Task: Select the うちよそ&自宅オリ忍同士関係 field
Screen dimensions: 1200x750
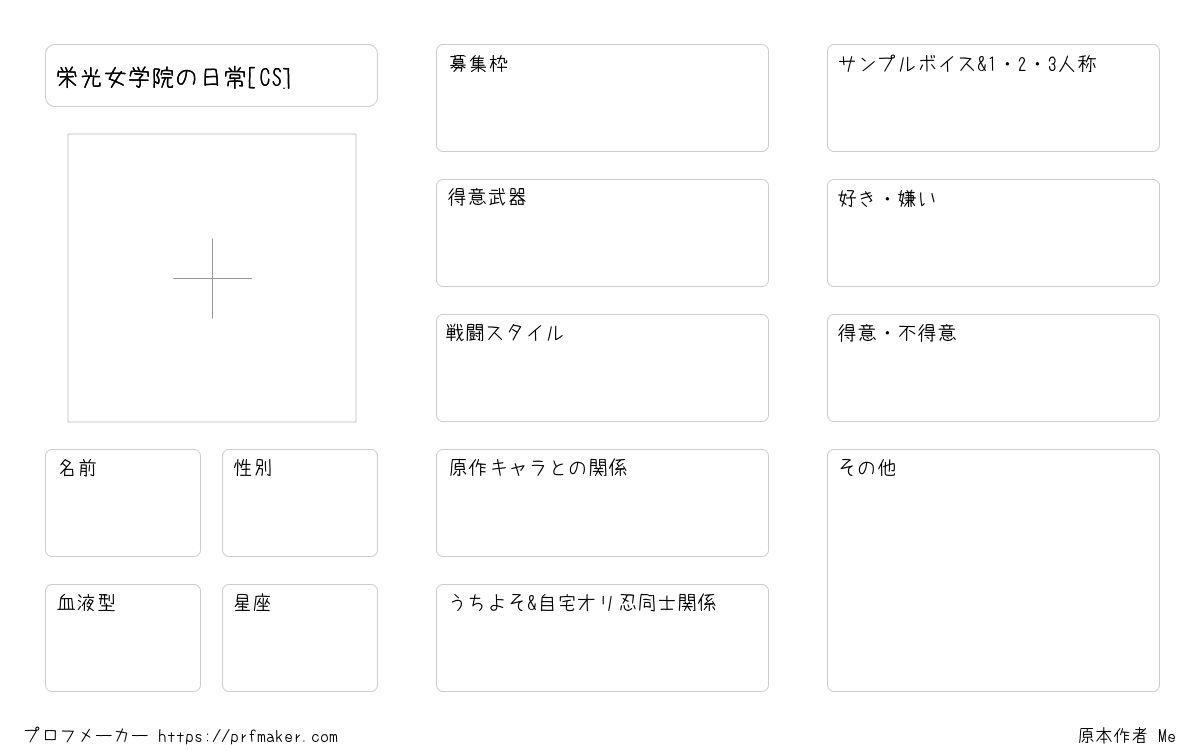Action: [x=602, y=638]
